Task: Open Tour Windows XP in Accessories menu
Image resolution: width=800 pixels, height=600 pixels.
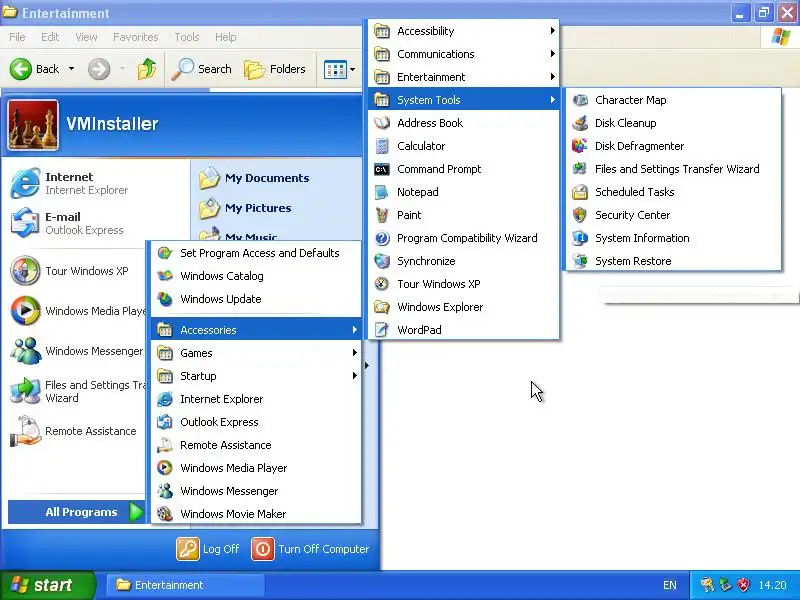Action: point(463,284)
